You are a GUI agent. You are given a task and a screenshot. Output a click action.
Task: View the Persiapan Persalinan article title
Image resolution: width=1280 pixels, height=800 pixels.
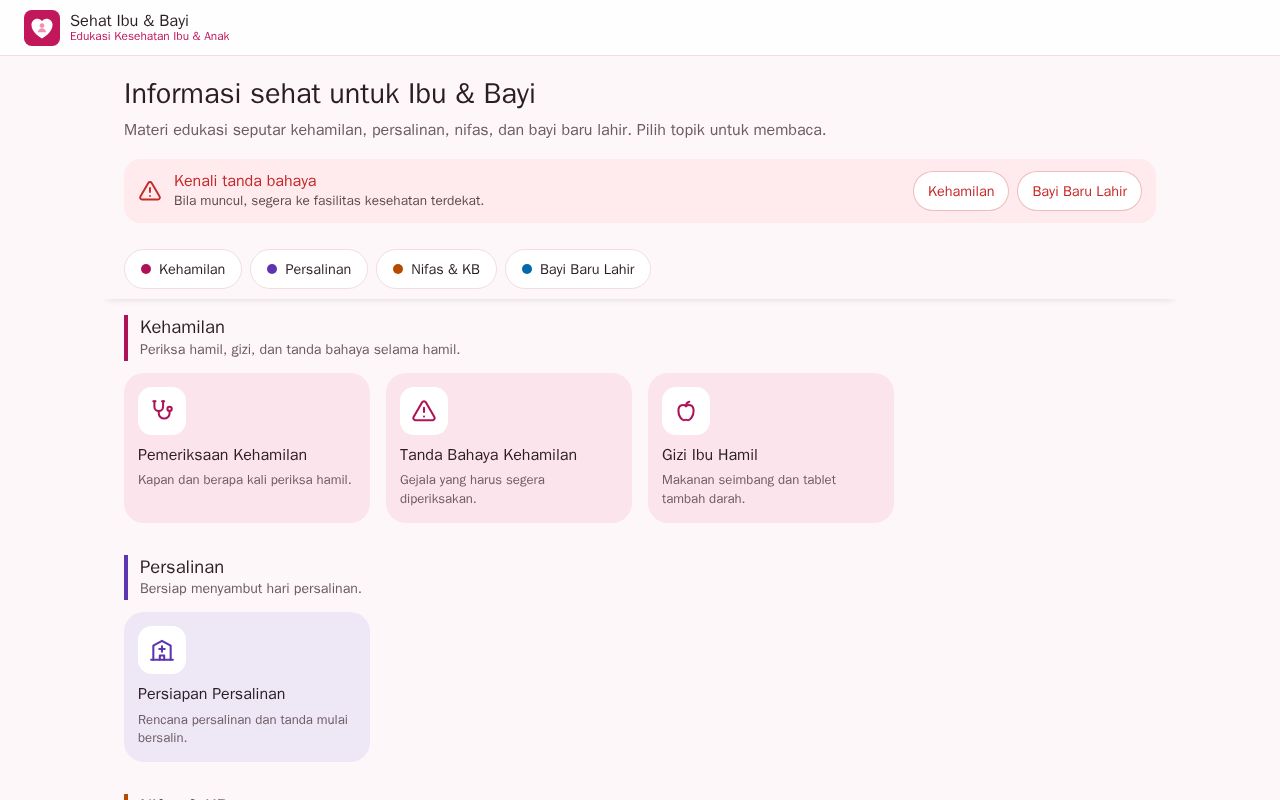pos(212,694)
